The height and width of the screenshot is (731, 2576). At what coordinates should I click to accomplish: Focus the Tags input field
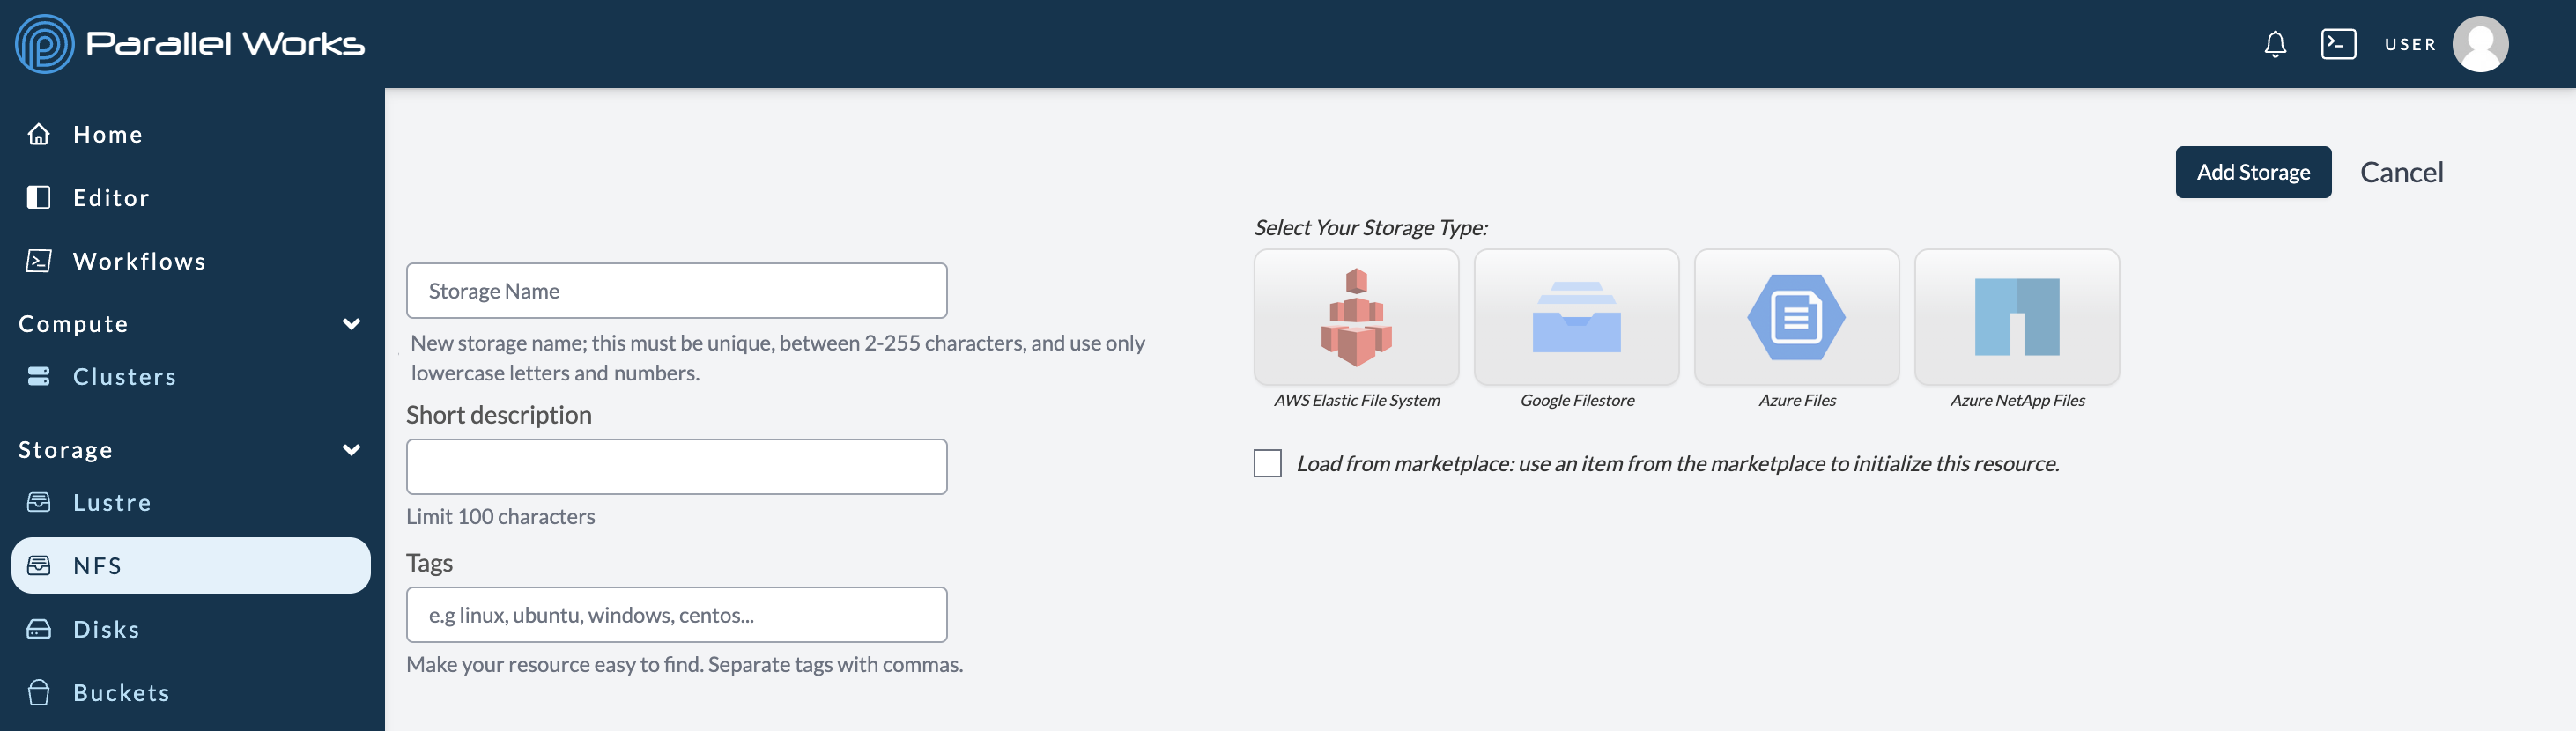click(676, 615)
